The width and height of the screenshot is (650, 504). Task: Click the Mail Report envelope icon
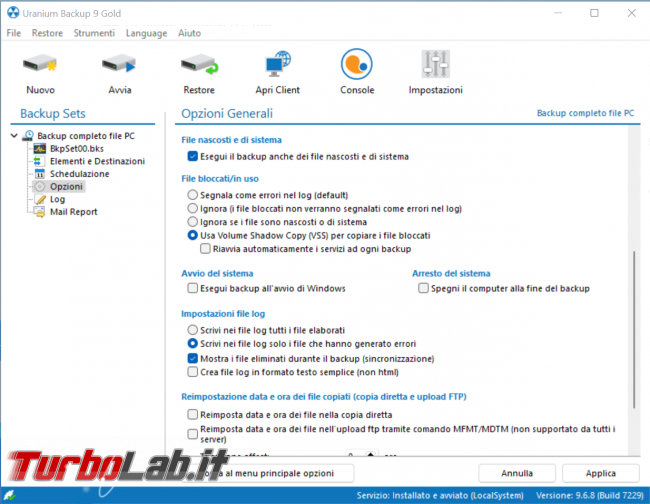(x=40, y=212)
